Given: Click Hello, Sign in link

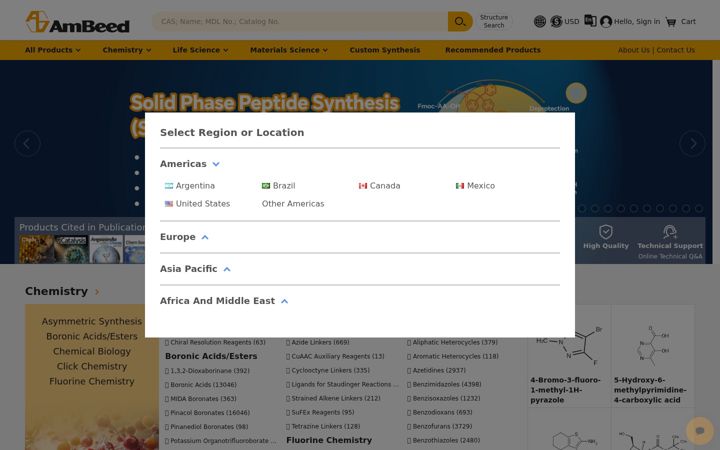Looking at the screenshot, I should pyautogui.click(x=637, y=22).
